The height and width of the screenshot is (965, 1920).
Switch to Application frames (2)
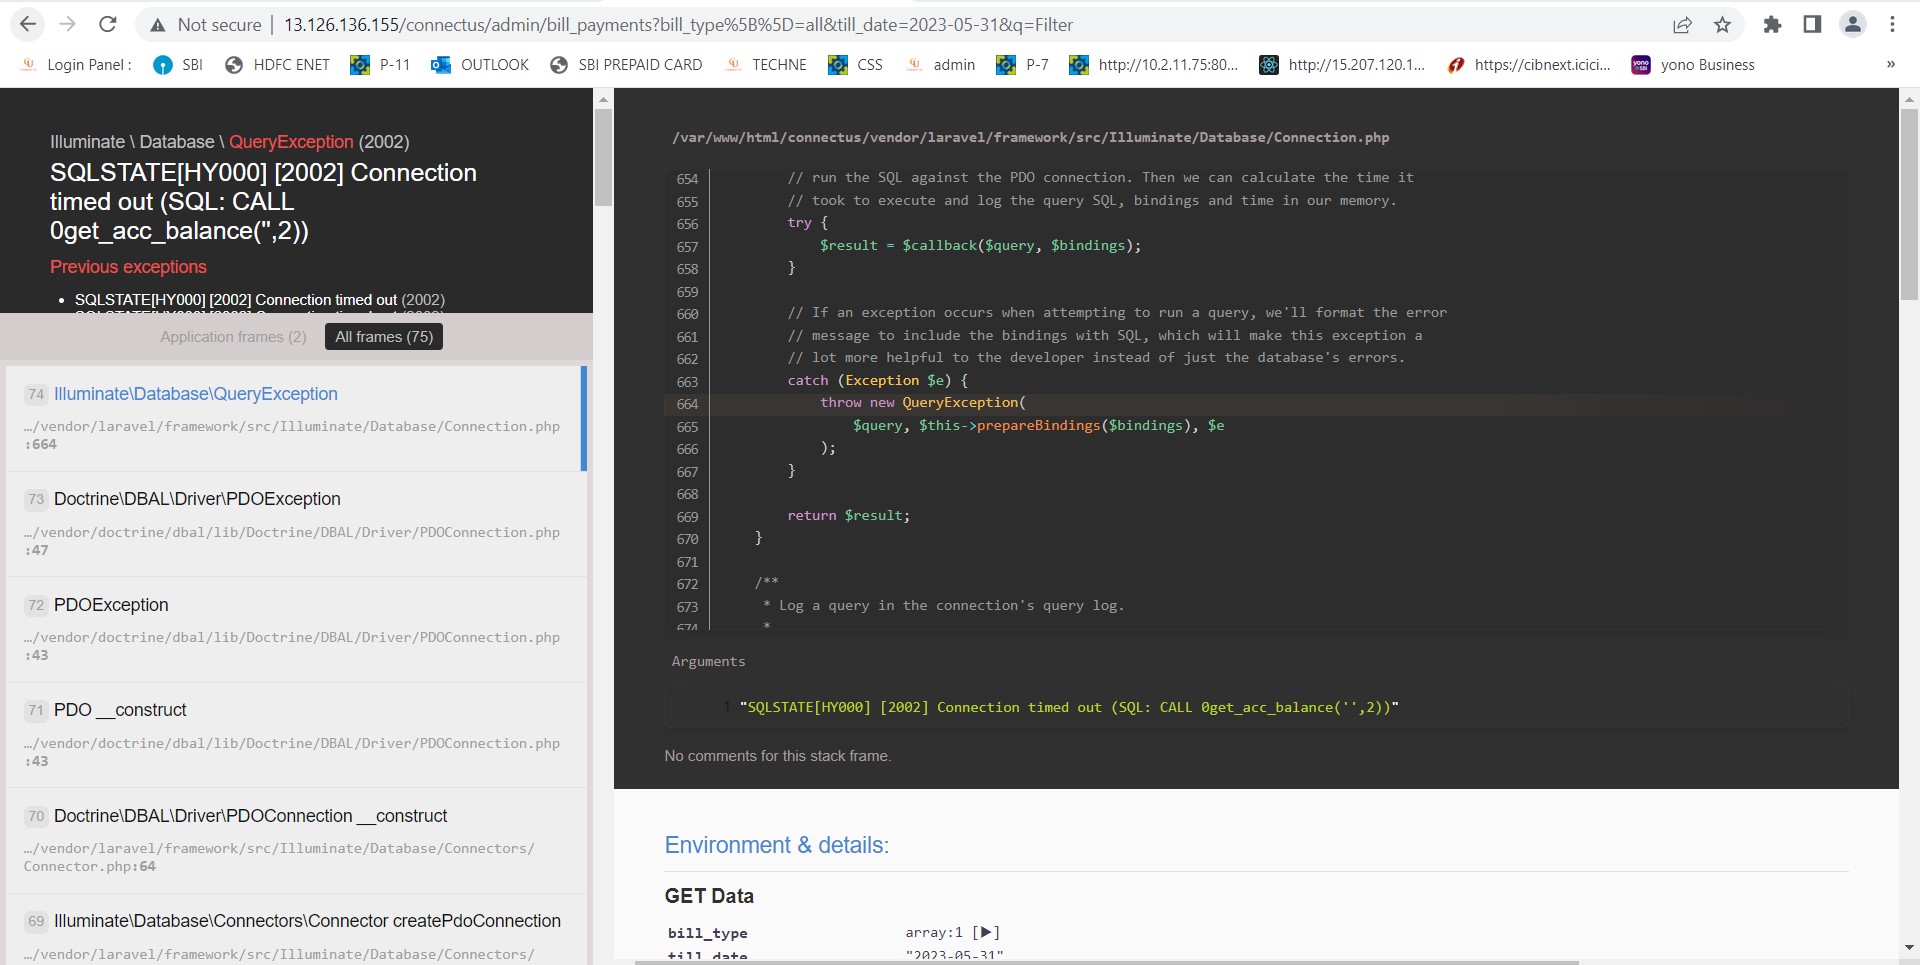(233, 337)
